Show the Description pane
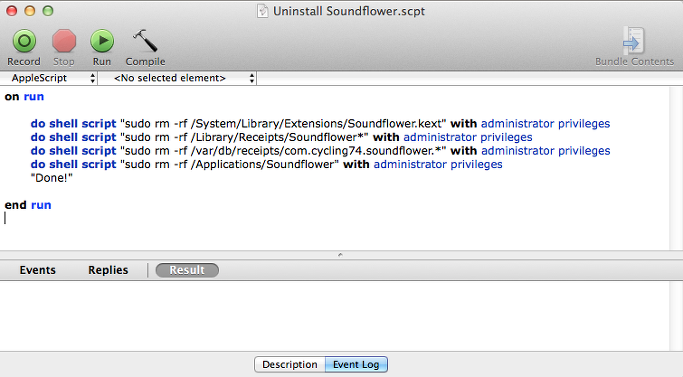The image size is (683, 377). [x=290, y=364]
